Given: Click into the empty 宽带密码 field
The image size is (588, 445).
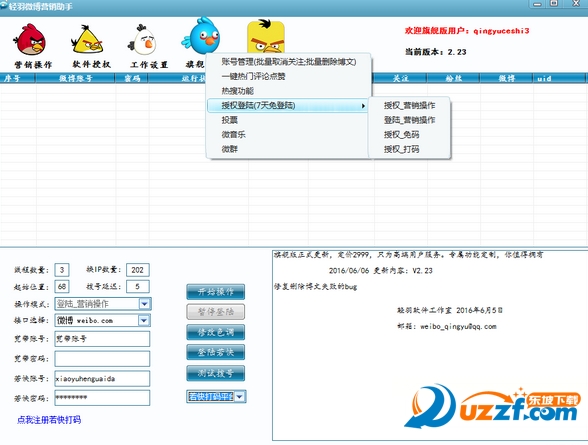Looking at the screenshot, I should (x=102, y=359).
